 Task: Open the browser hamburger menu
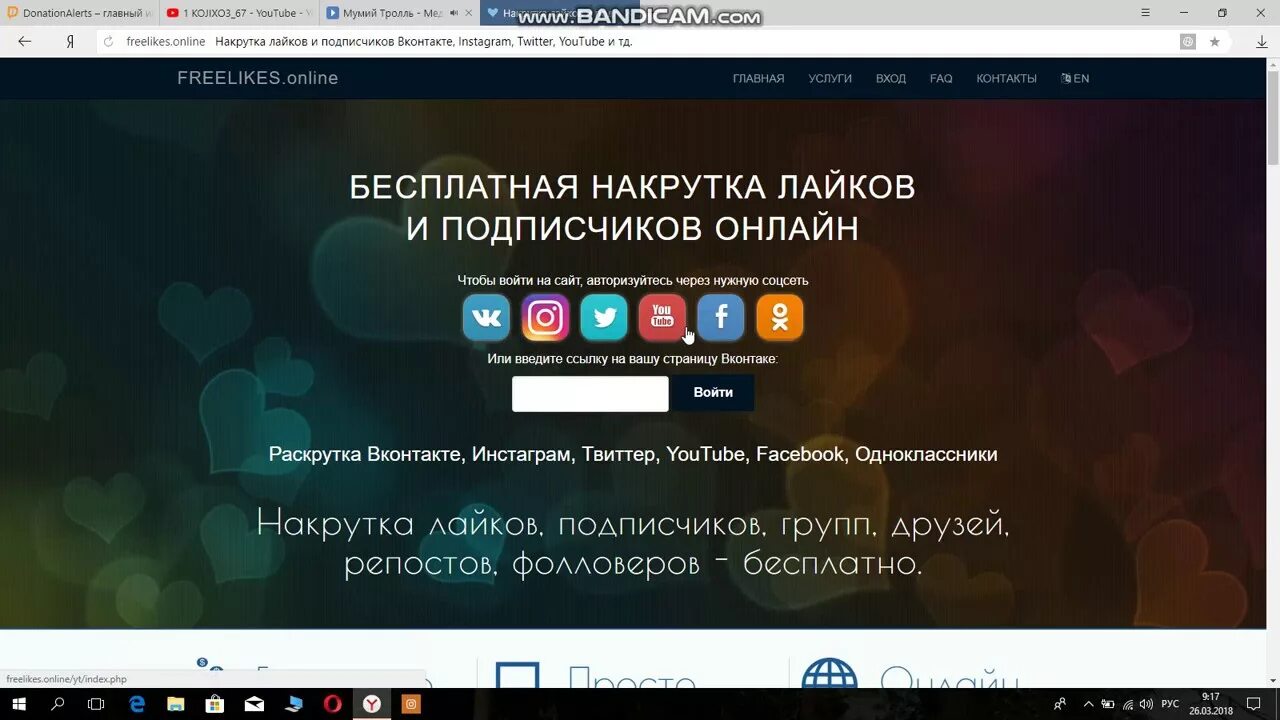coord(1146,13)
